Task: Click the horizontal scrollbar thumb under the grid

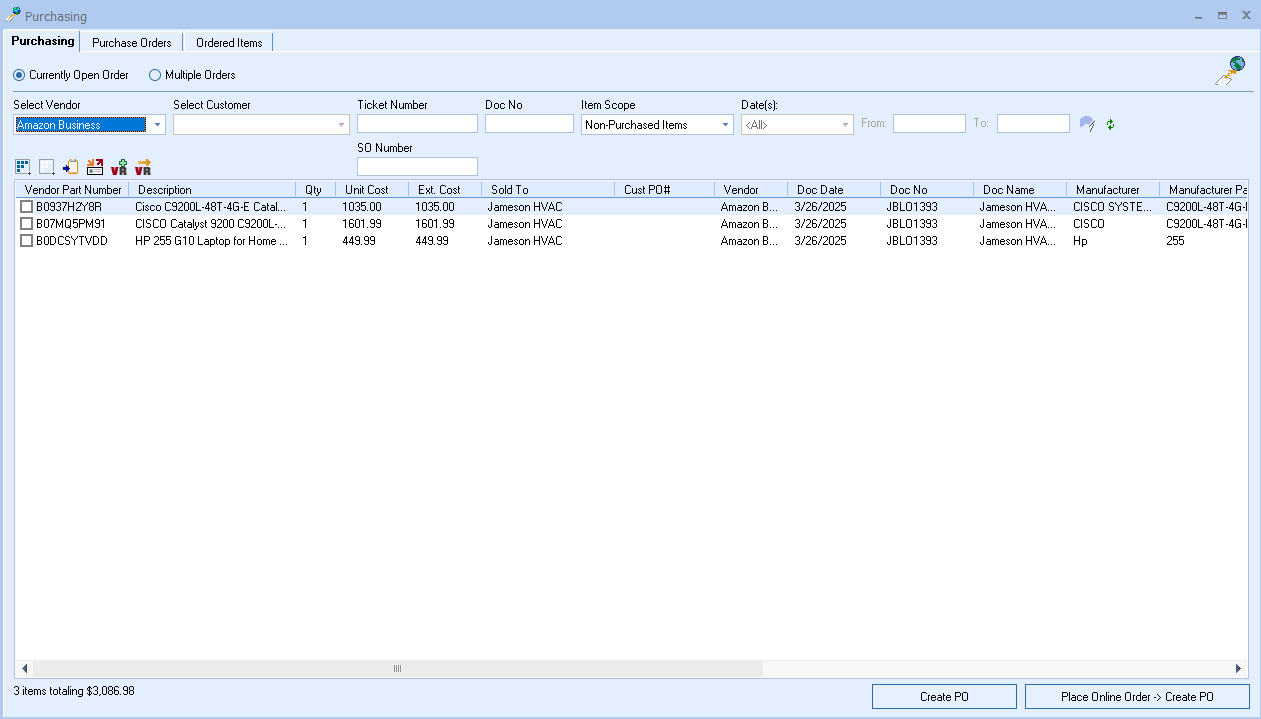Action: tap(397, 668)
